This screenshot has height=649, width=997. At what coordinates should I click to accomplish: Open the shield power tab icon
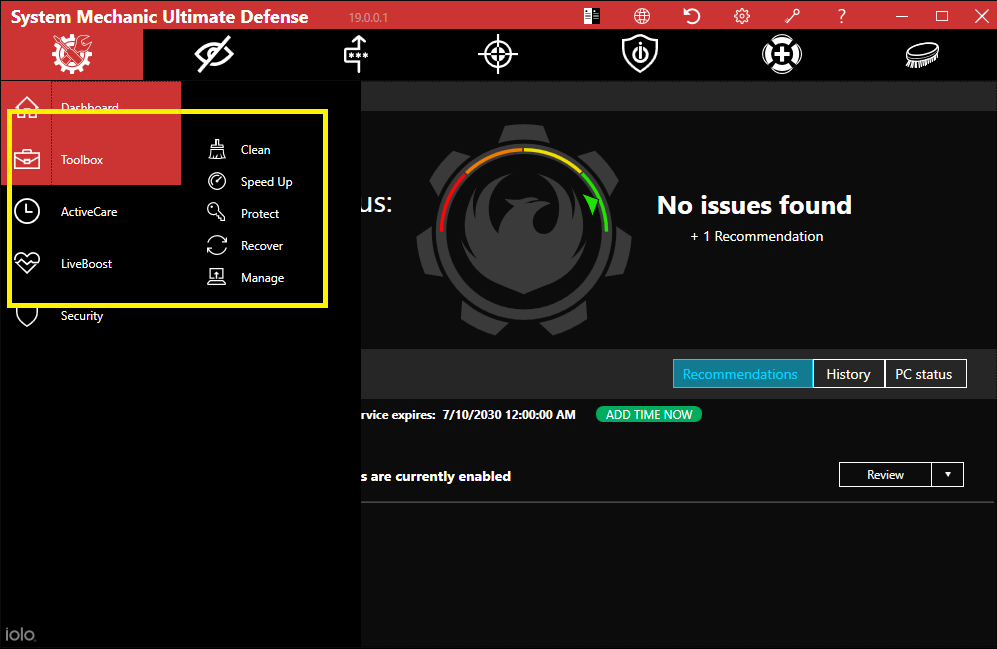(x=640, y=54)
